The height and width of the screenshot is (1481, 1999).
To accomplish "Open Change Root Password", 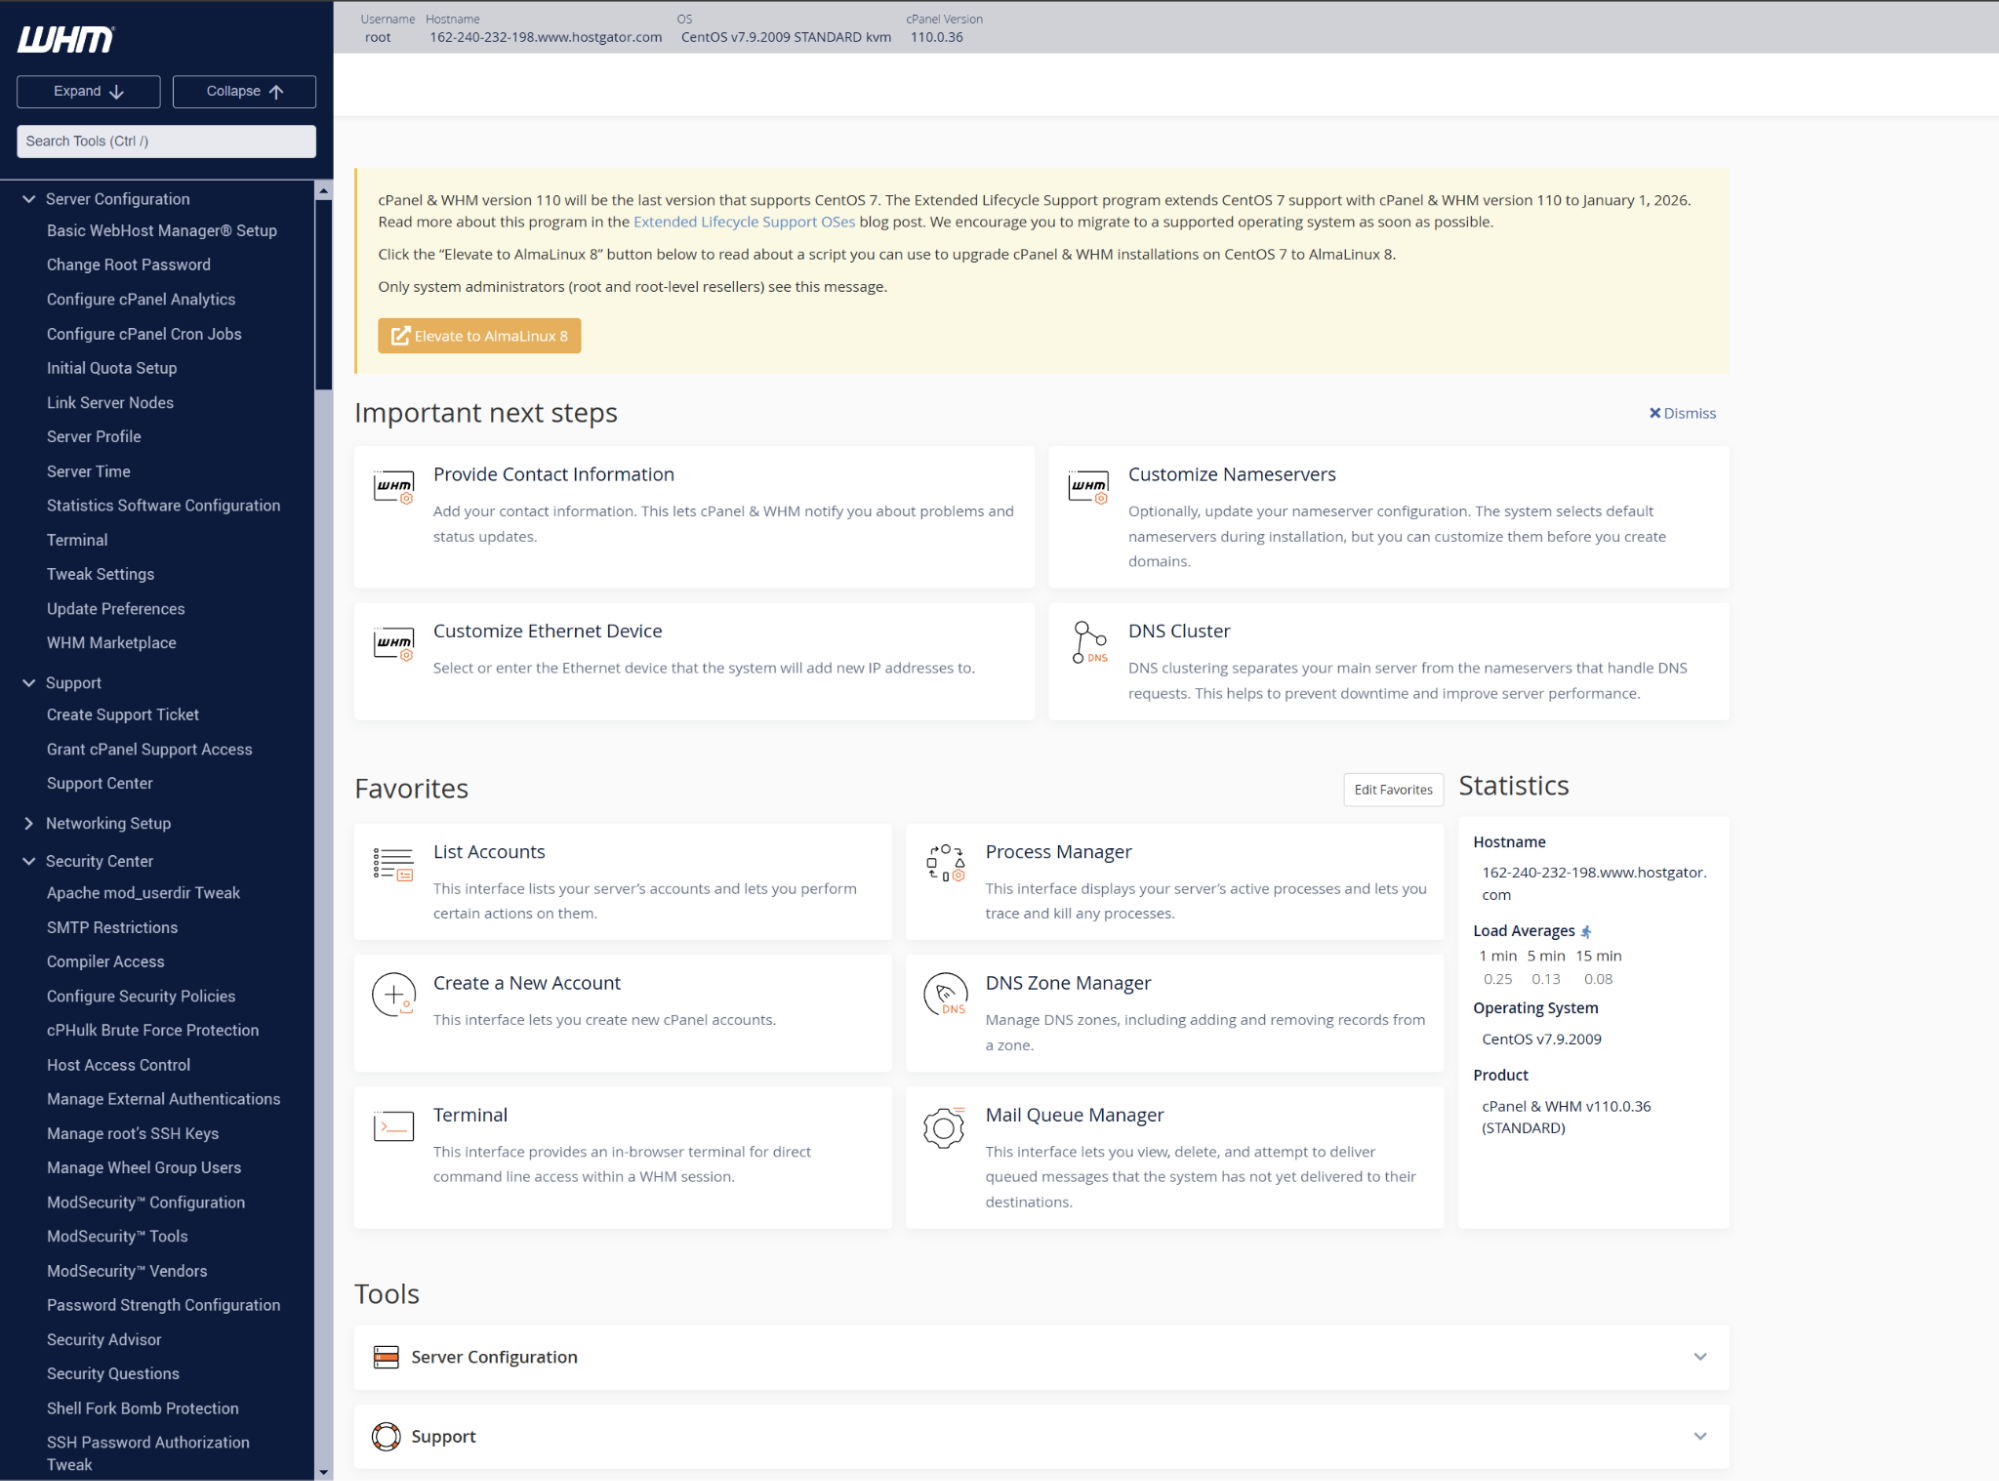I will click(129, 265).
